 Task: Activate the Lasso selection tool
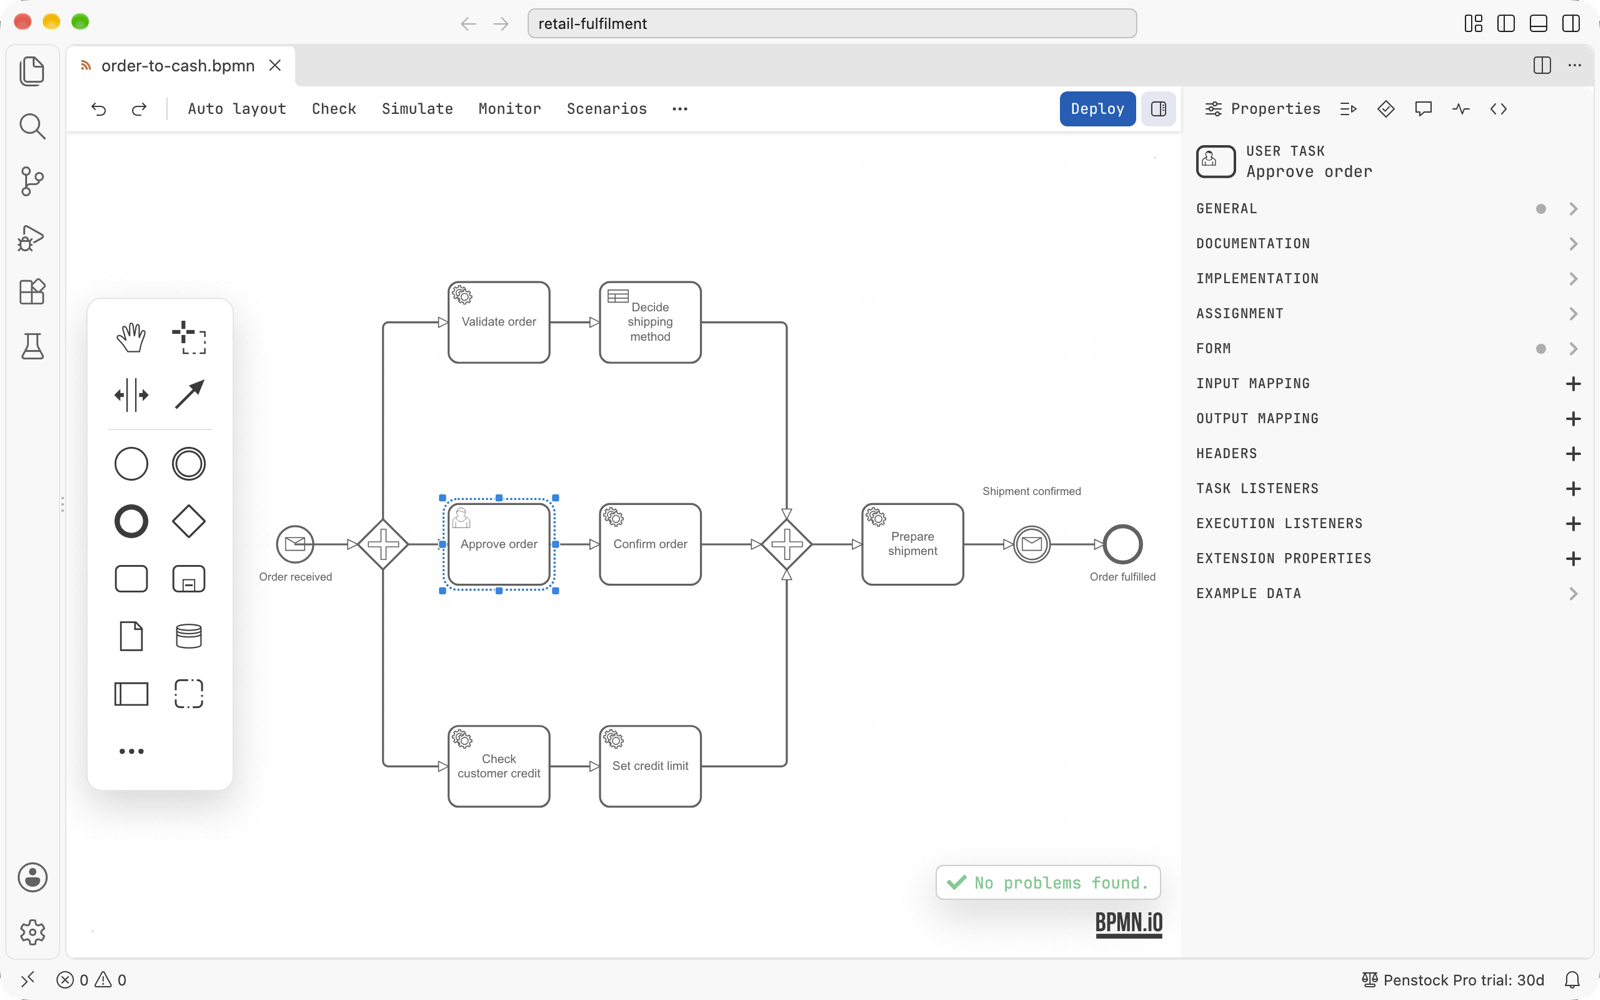(x=189, y=337)
